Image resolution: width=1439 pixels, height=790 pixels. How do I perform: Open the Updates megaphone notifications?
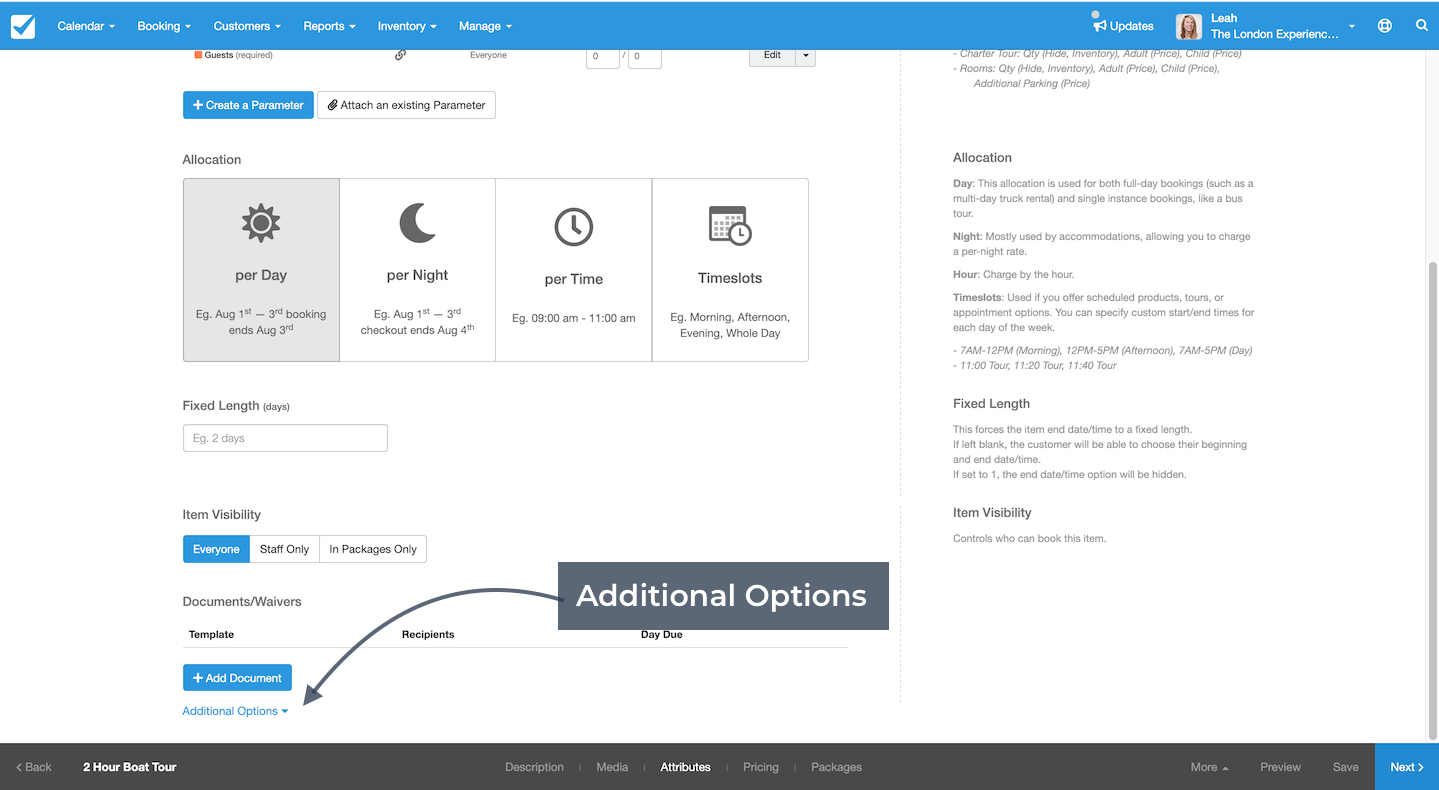(x=1123, y=25)
